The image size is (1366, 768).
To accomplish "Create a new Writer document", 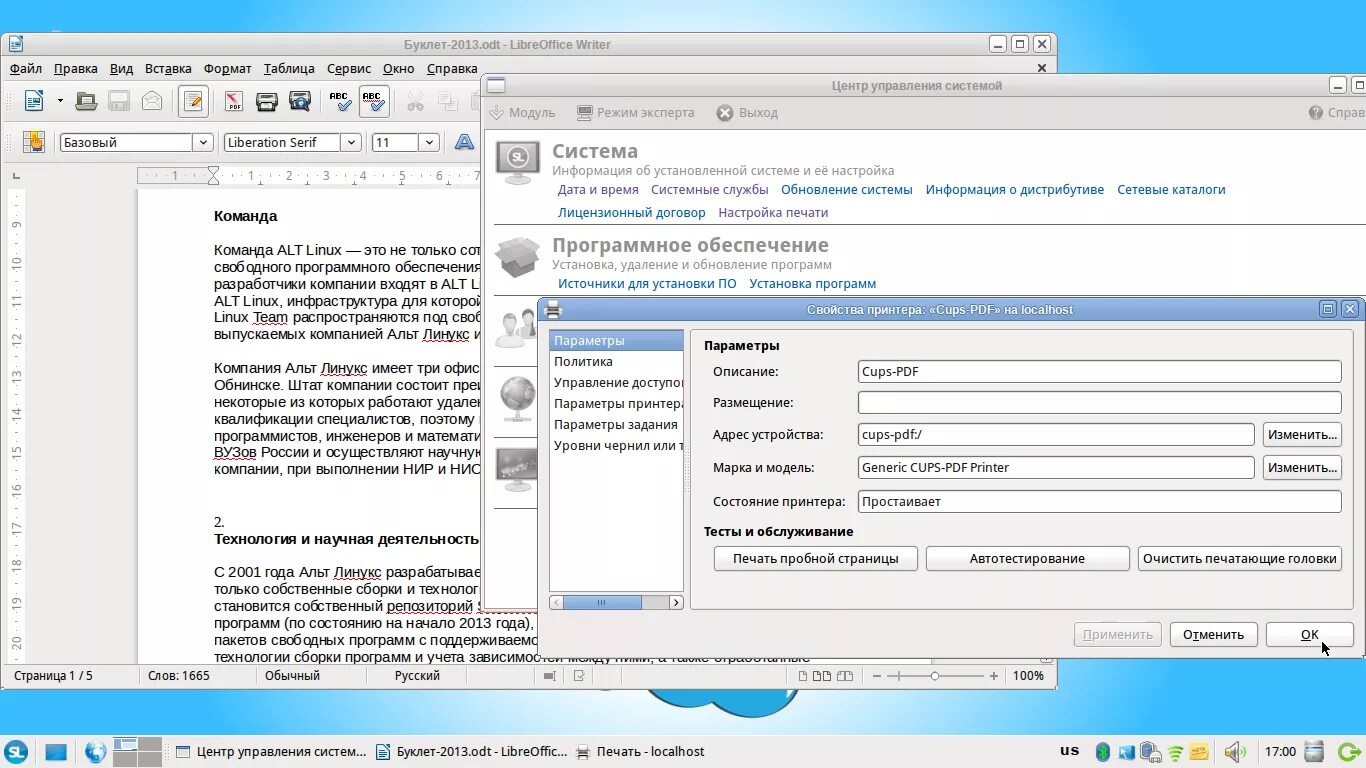I will pos(34,101).
